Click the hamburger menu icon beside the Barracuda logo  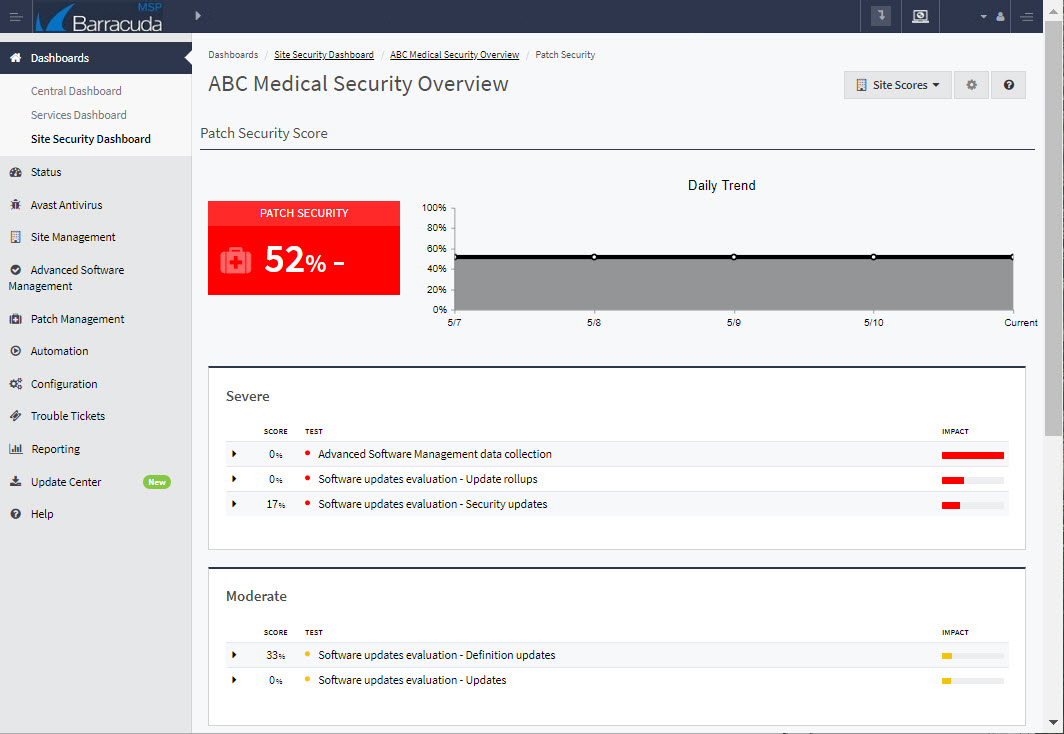pos(16,16)
